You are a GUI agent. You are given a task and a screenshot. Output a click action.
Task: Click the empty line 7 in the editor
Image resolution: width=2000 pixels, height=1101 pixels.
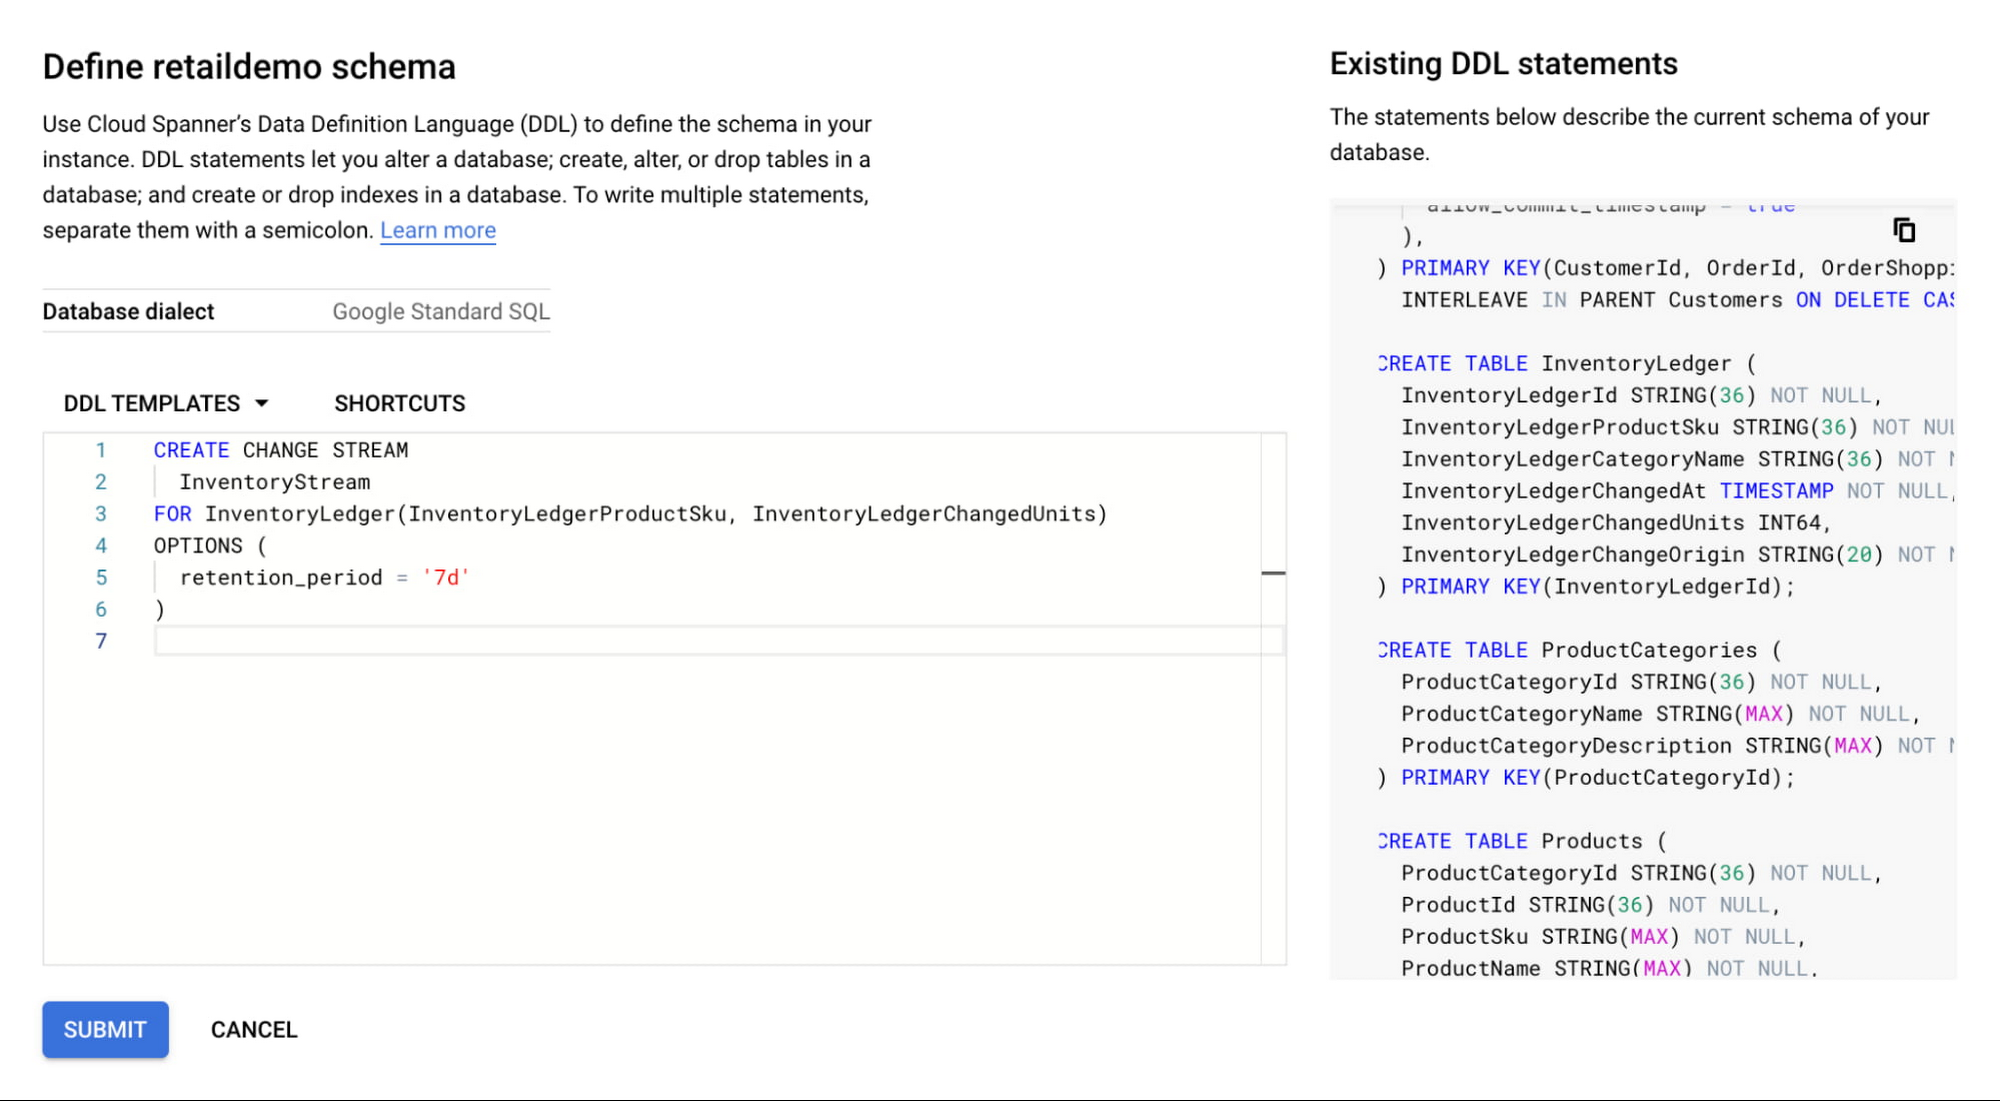pos(718,641)
